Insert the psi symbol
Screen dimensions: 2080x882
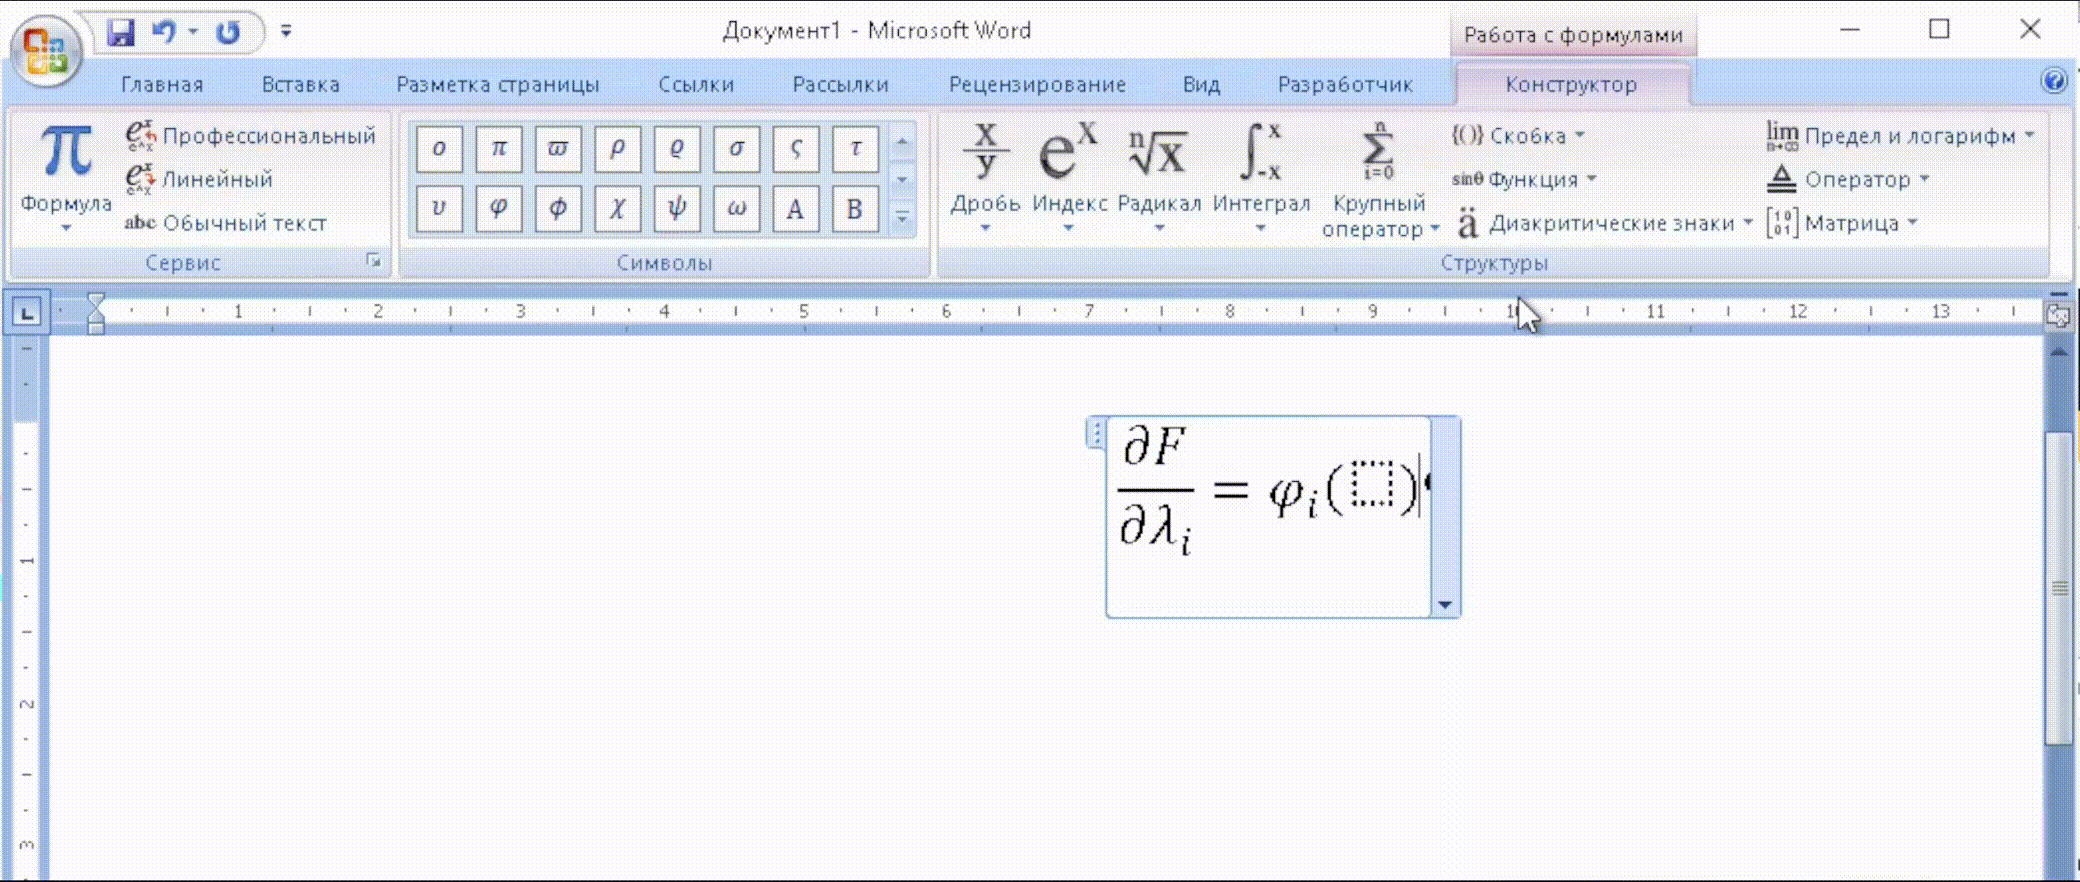[x=677, y=209]
